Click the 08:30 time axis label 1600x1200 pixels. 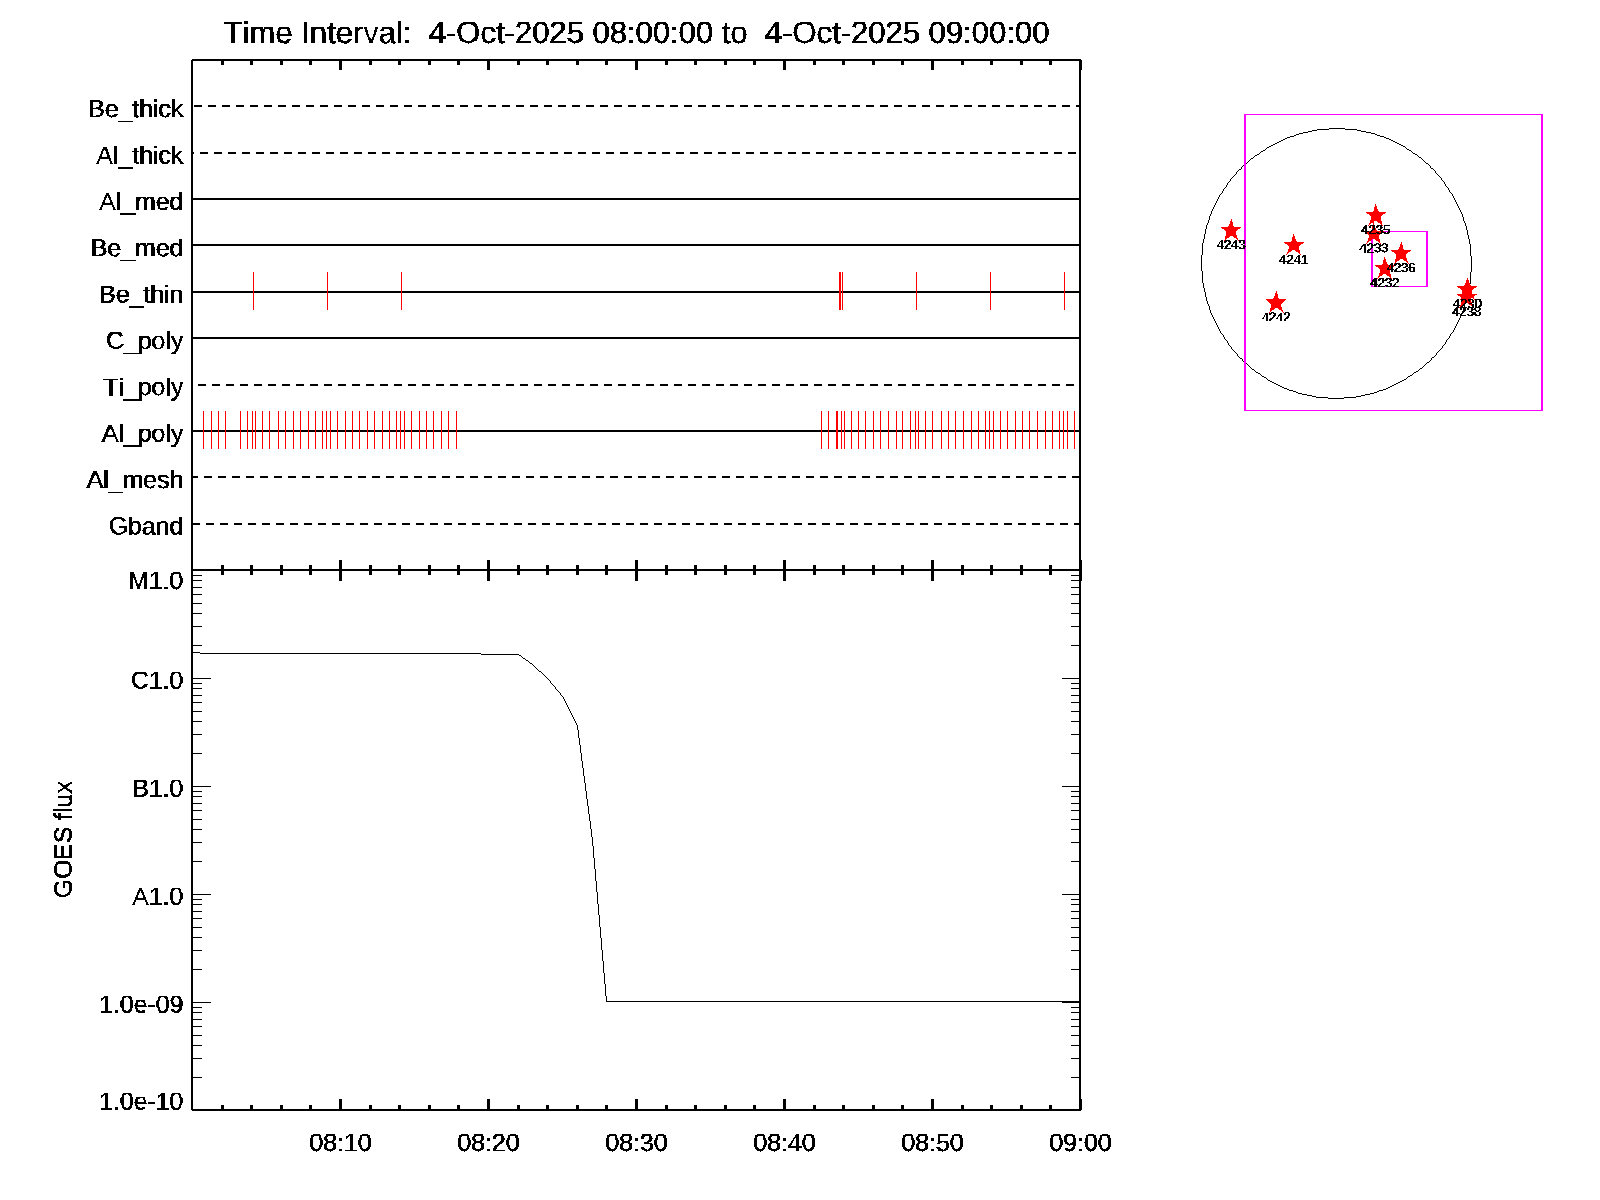[636, 1143]
